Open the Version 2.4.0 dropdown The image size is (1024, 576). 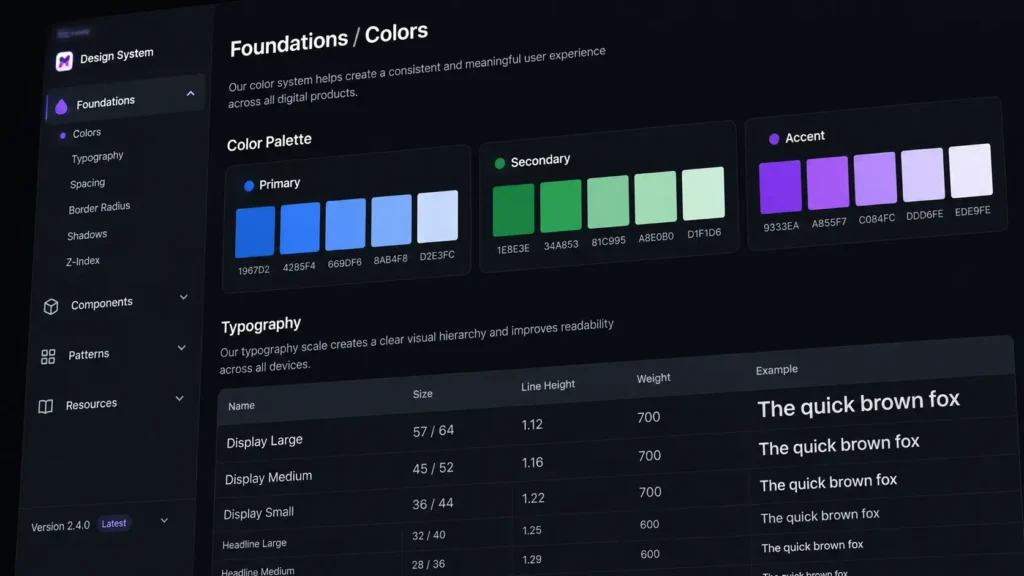click(165, 520)
